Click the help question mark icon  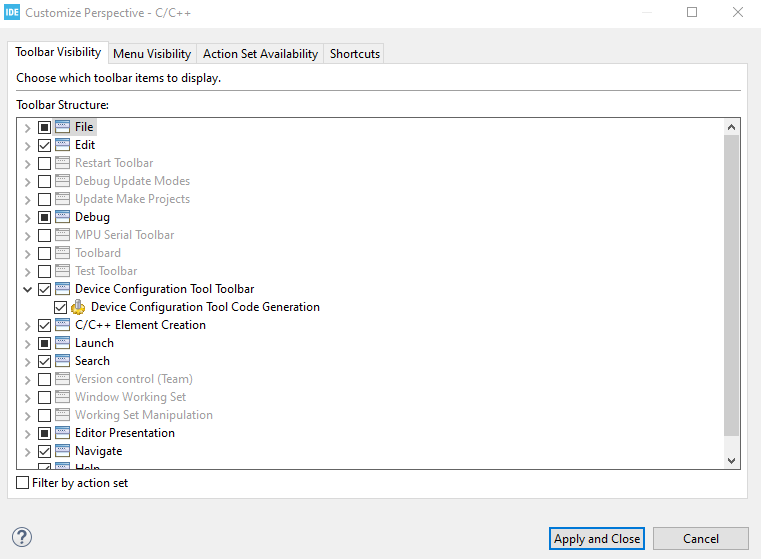pyautogui.click(x=22, y=538)
